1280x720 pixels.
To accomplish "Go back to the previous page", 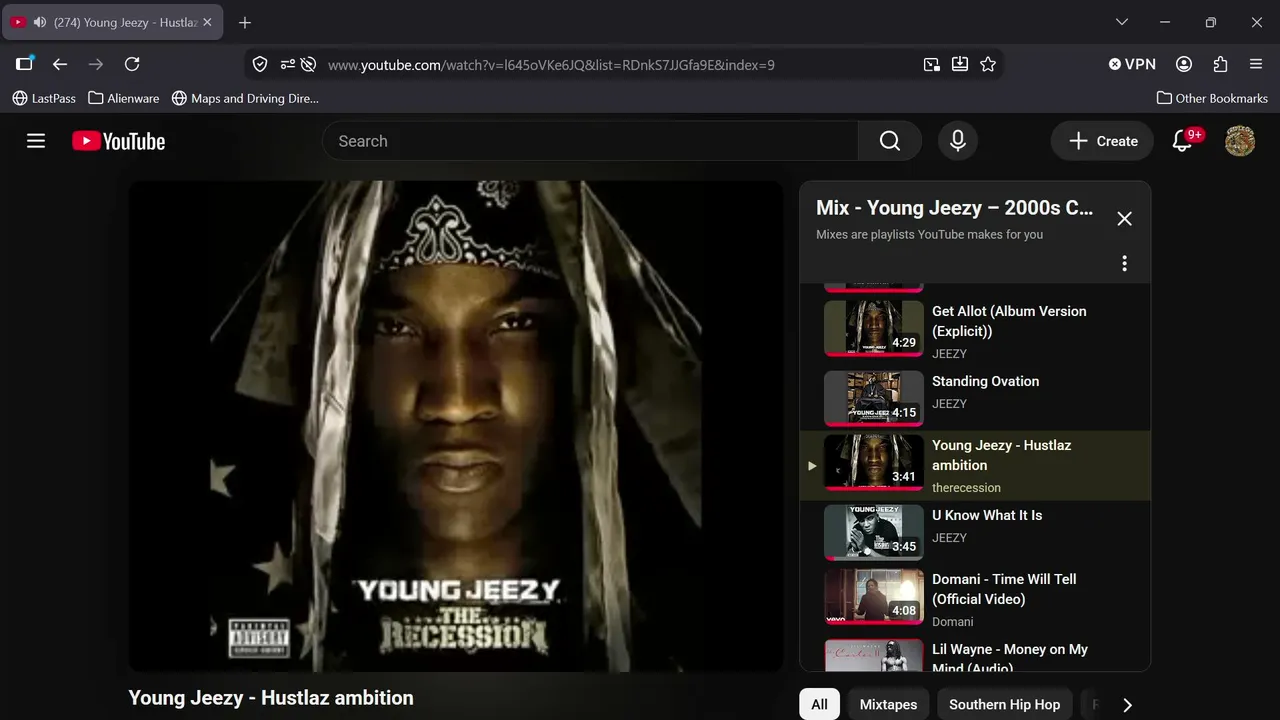I will click(60, 64).
